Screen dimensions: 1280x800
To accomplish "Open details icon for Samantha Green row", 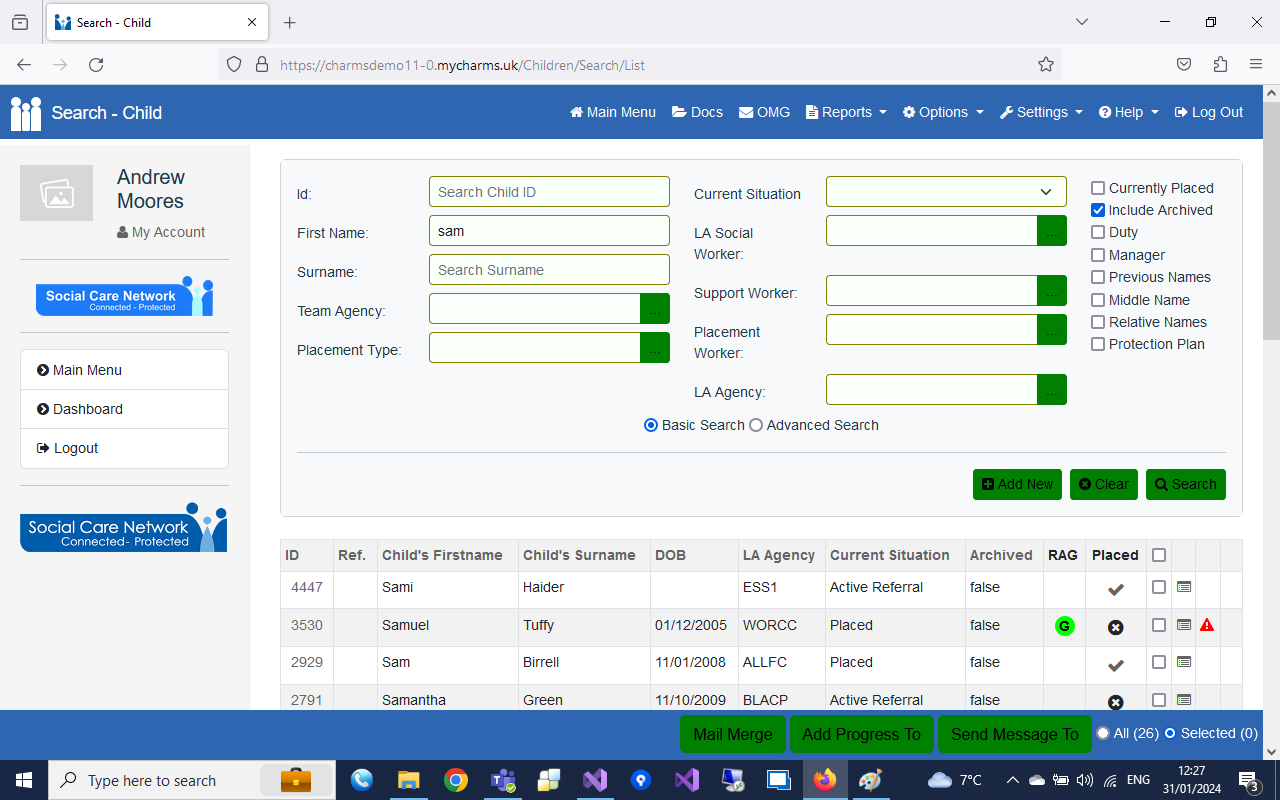I will click(1184, 700).
